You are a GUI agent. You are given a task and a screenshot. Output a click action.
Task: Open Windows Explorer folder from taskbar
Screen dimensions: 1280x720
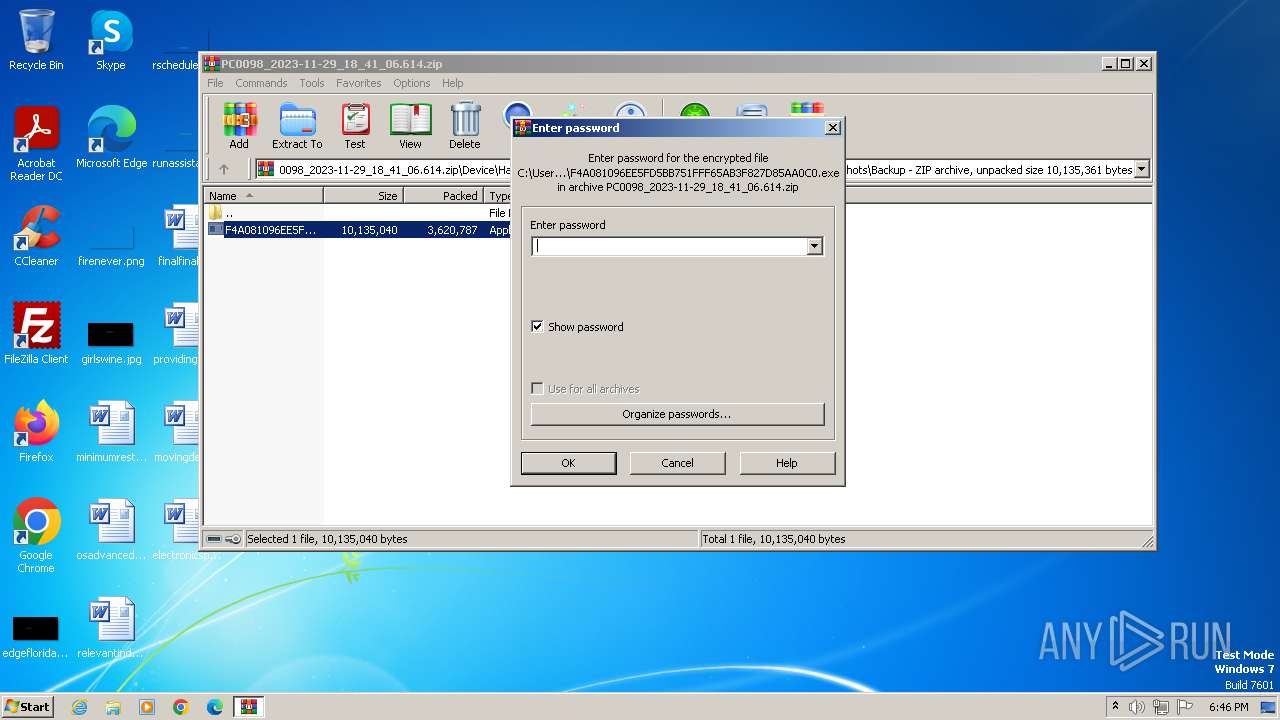click(113, 707)
